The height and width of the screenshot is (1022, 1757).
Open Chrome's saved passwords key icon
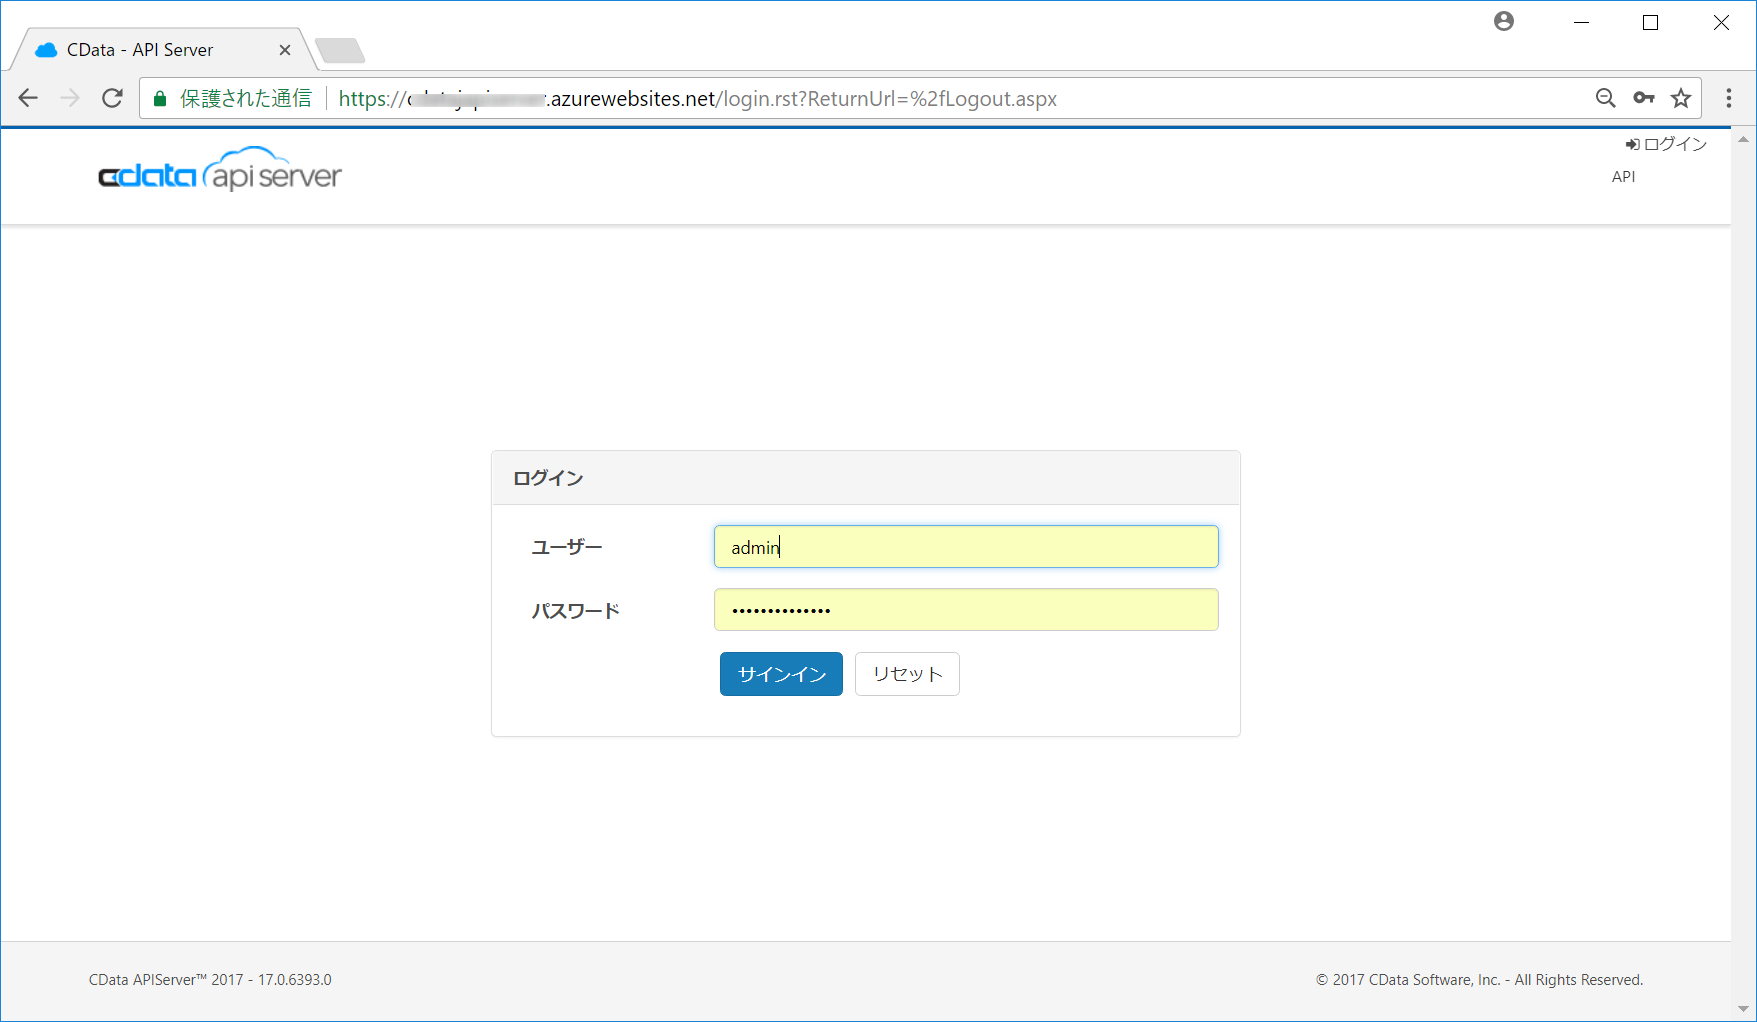pos(1643,98)
